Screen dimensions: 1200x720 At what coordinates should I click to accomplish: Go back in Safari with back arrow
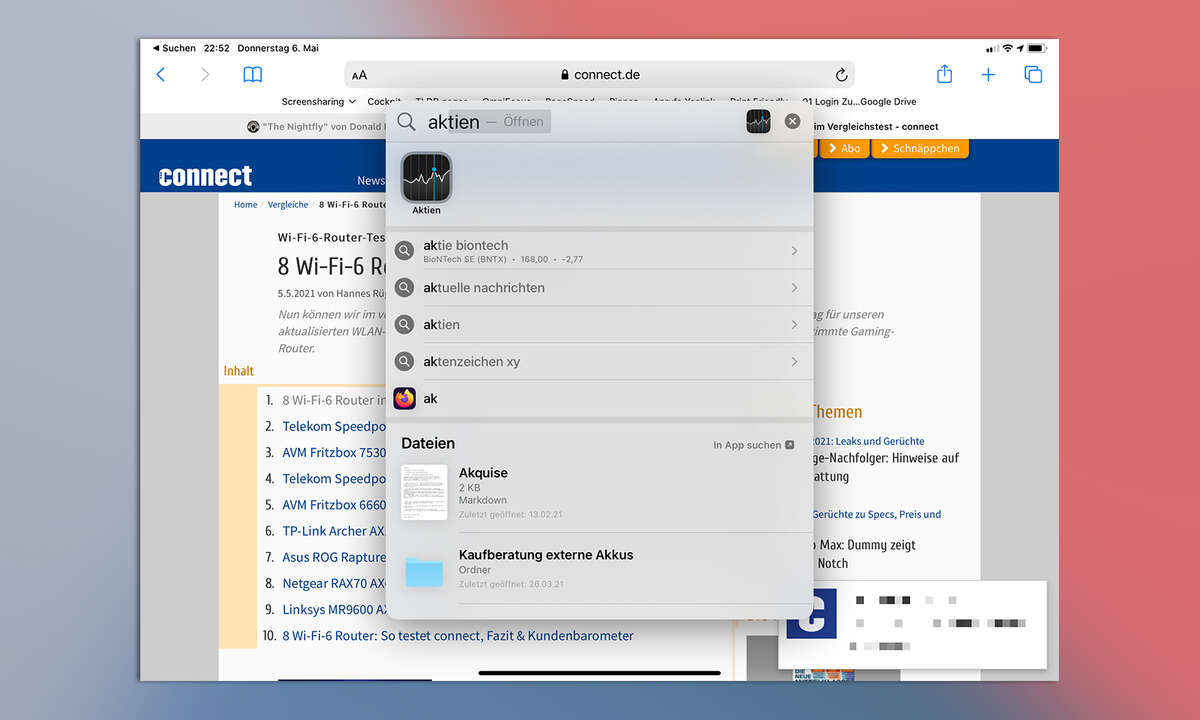160,75
